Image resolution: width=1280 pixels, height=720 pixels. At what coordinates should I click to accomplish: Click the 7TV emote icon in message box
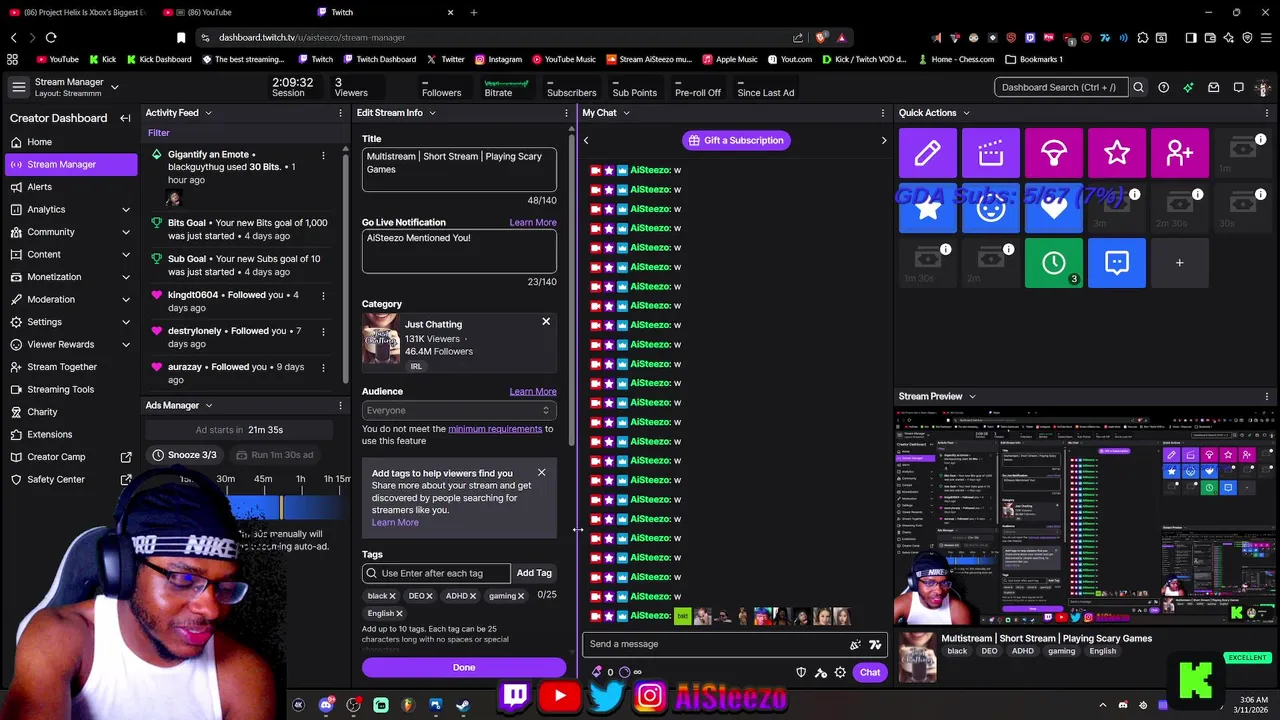(875, 645)
